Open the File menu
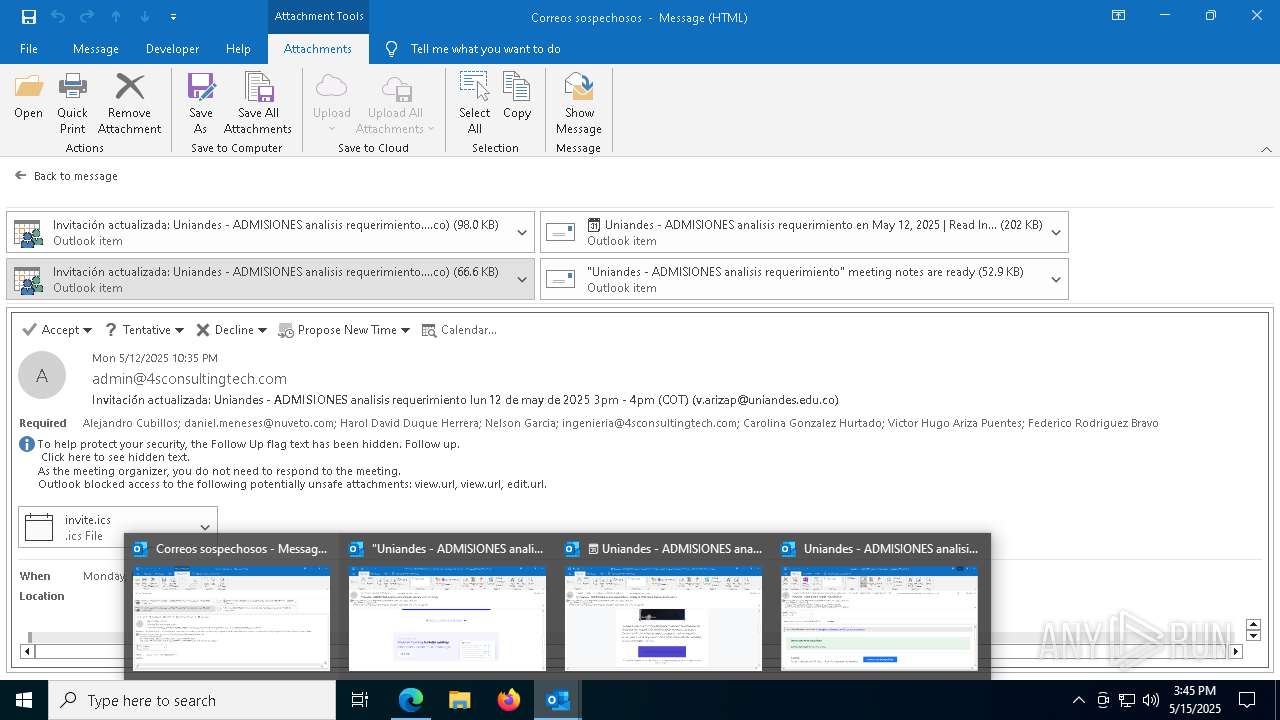This screenshot has width=1280, height=720. tap(29, 49)
